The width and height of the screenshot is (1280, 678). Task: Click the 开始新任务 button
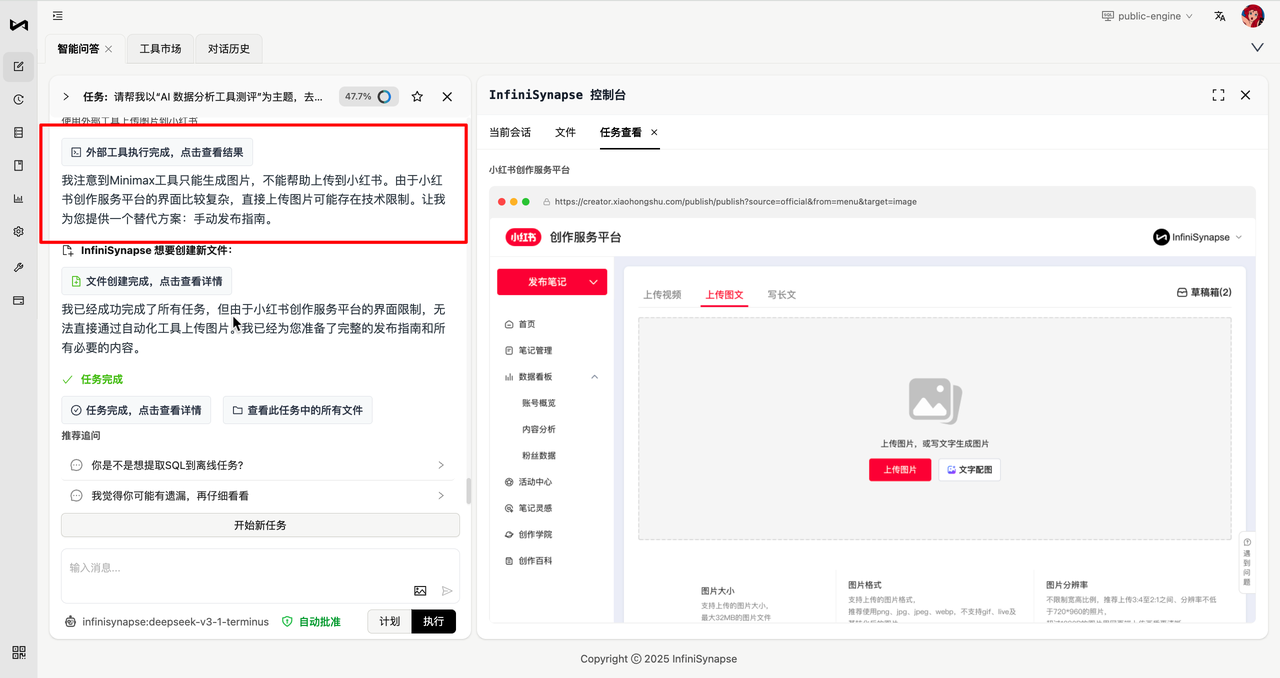[260, 525]
